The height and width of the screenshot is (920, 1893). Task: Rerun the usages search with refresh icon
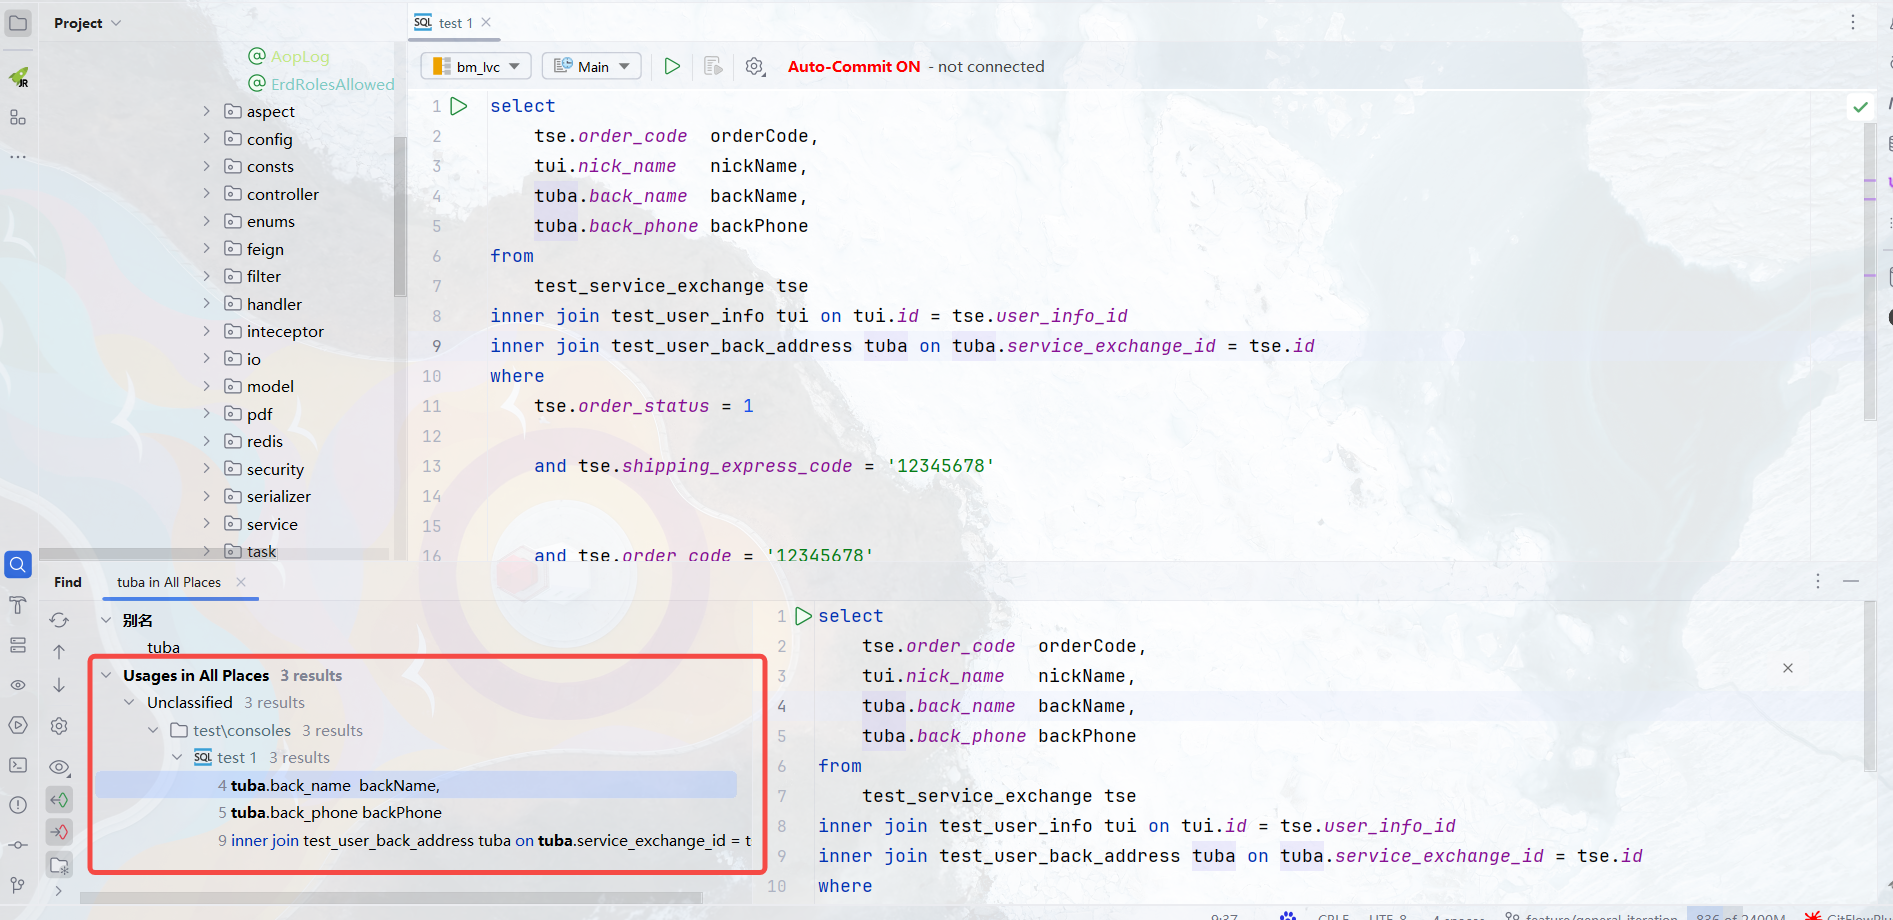click(59, 620)
